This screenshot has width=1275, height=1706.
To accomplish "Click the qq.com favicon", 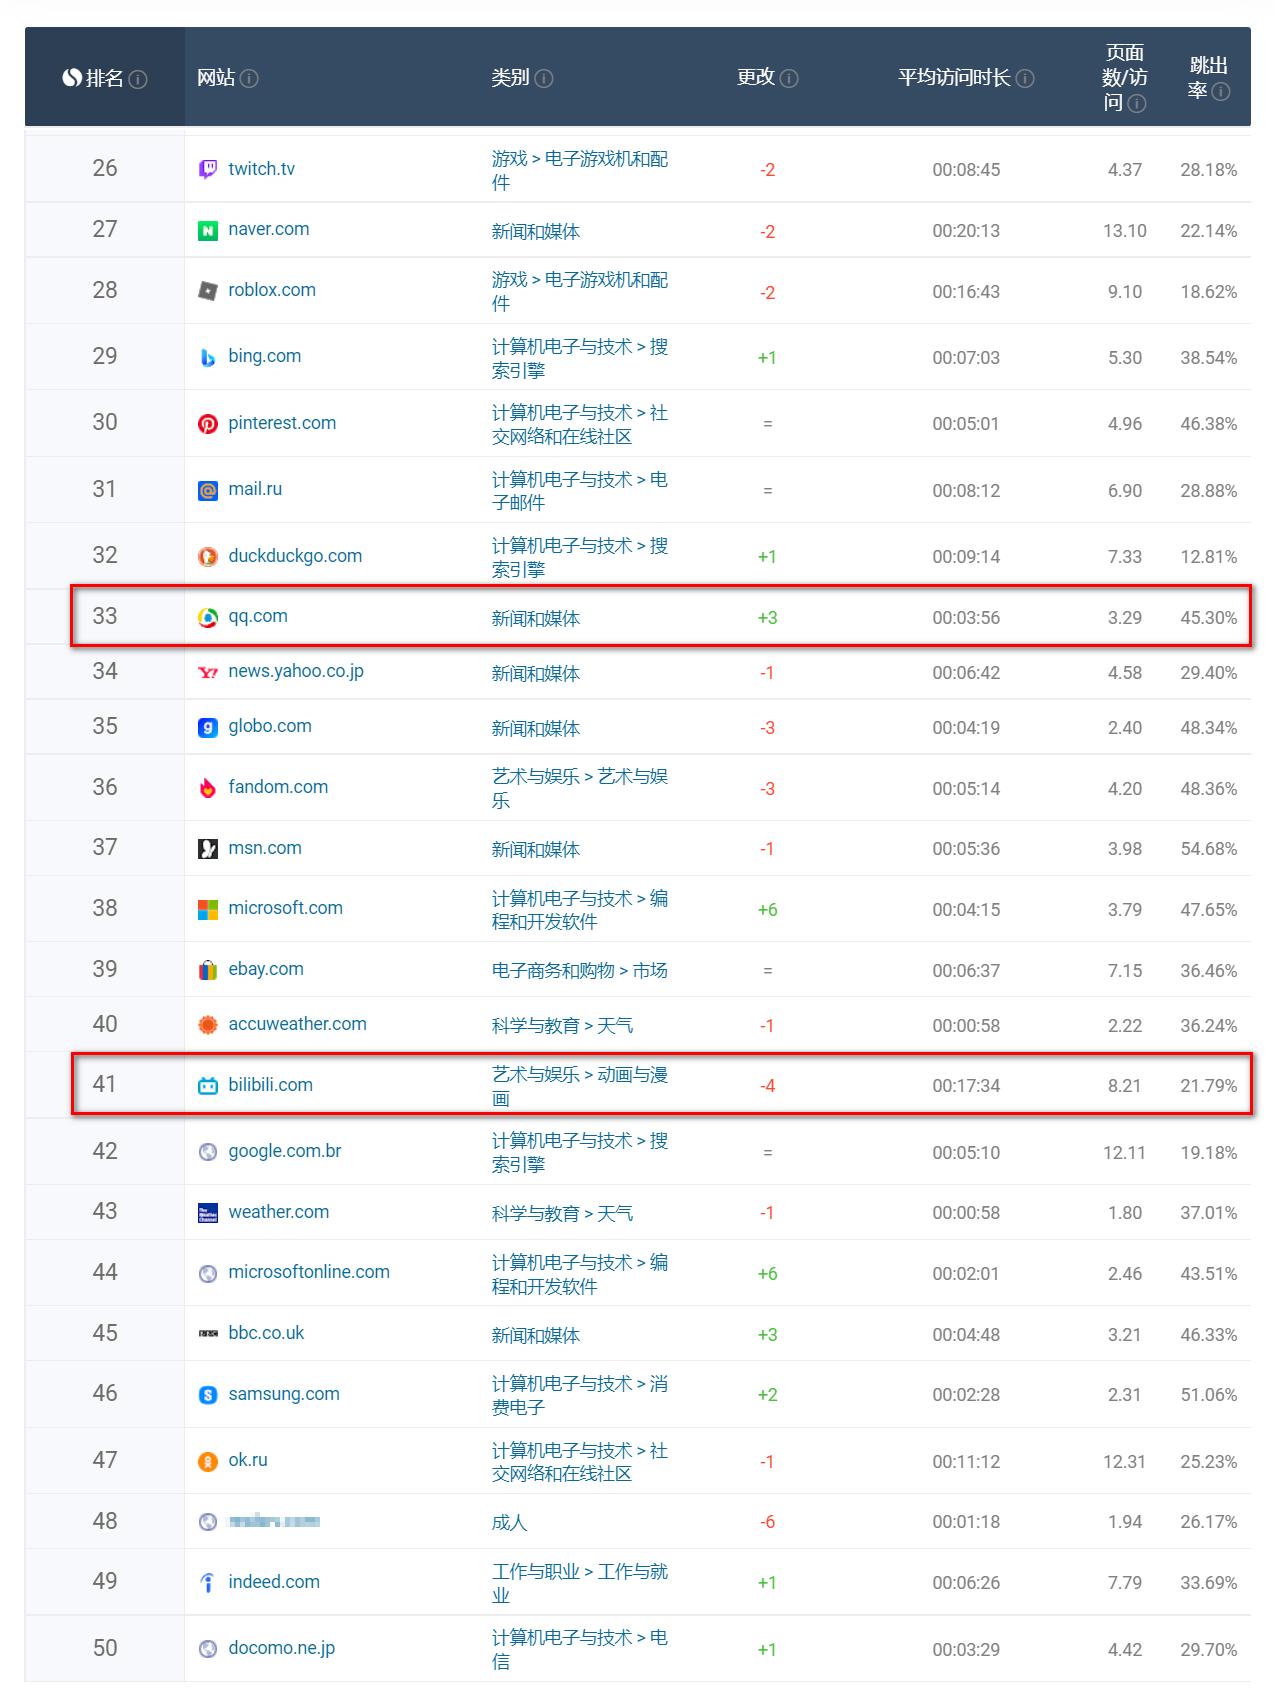I will coord(208,618).
